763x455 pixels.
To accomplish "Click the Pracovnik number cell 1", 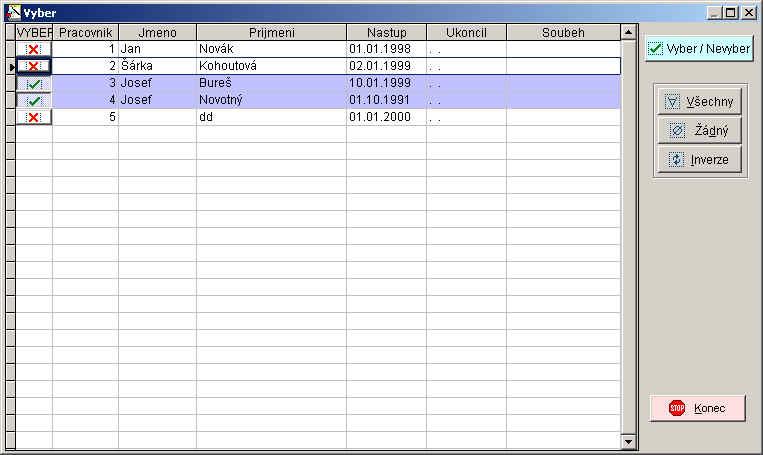I will coord(85,49).
